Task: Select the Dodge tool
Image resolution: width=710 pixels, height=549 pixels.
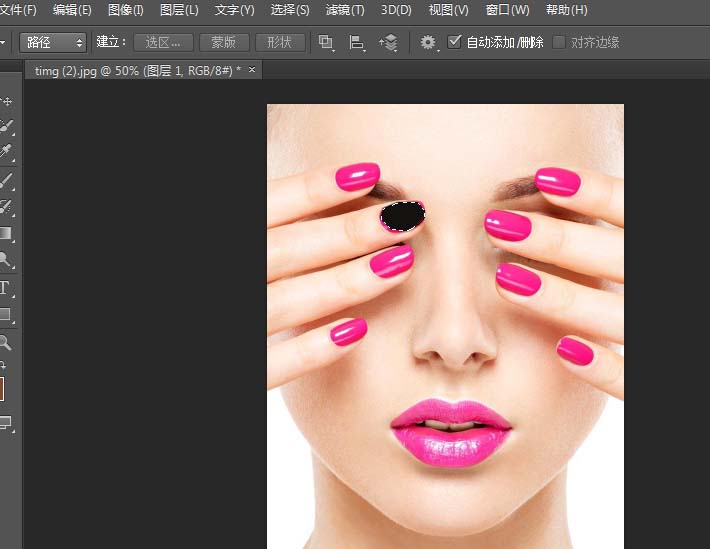Action: [6, 260]
